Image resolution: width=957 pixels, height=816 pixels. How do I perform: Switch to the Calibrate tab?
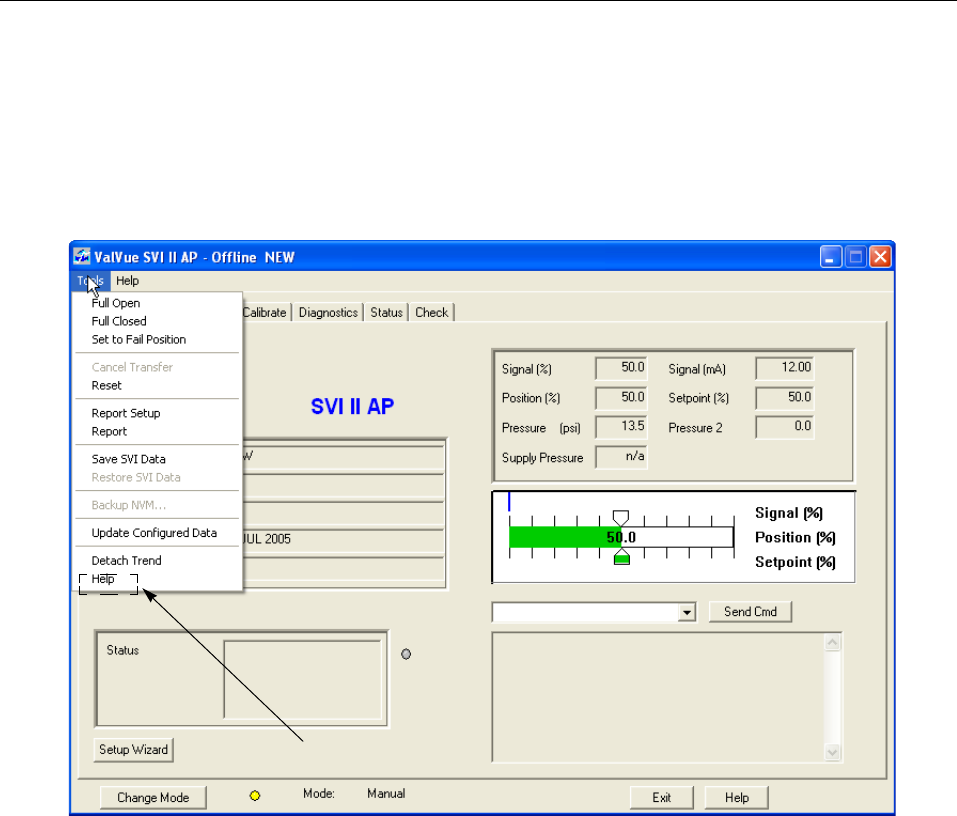coord(264,312)
